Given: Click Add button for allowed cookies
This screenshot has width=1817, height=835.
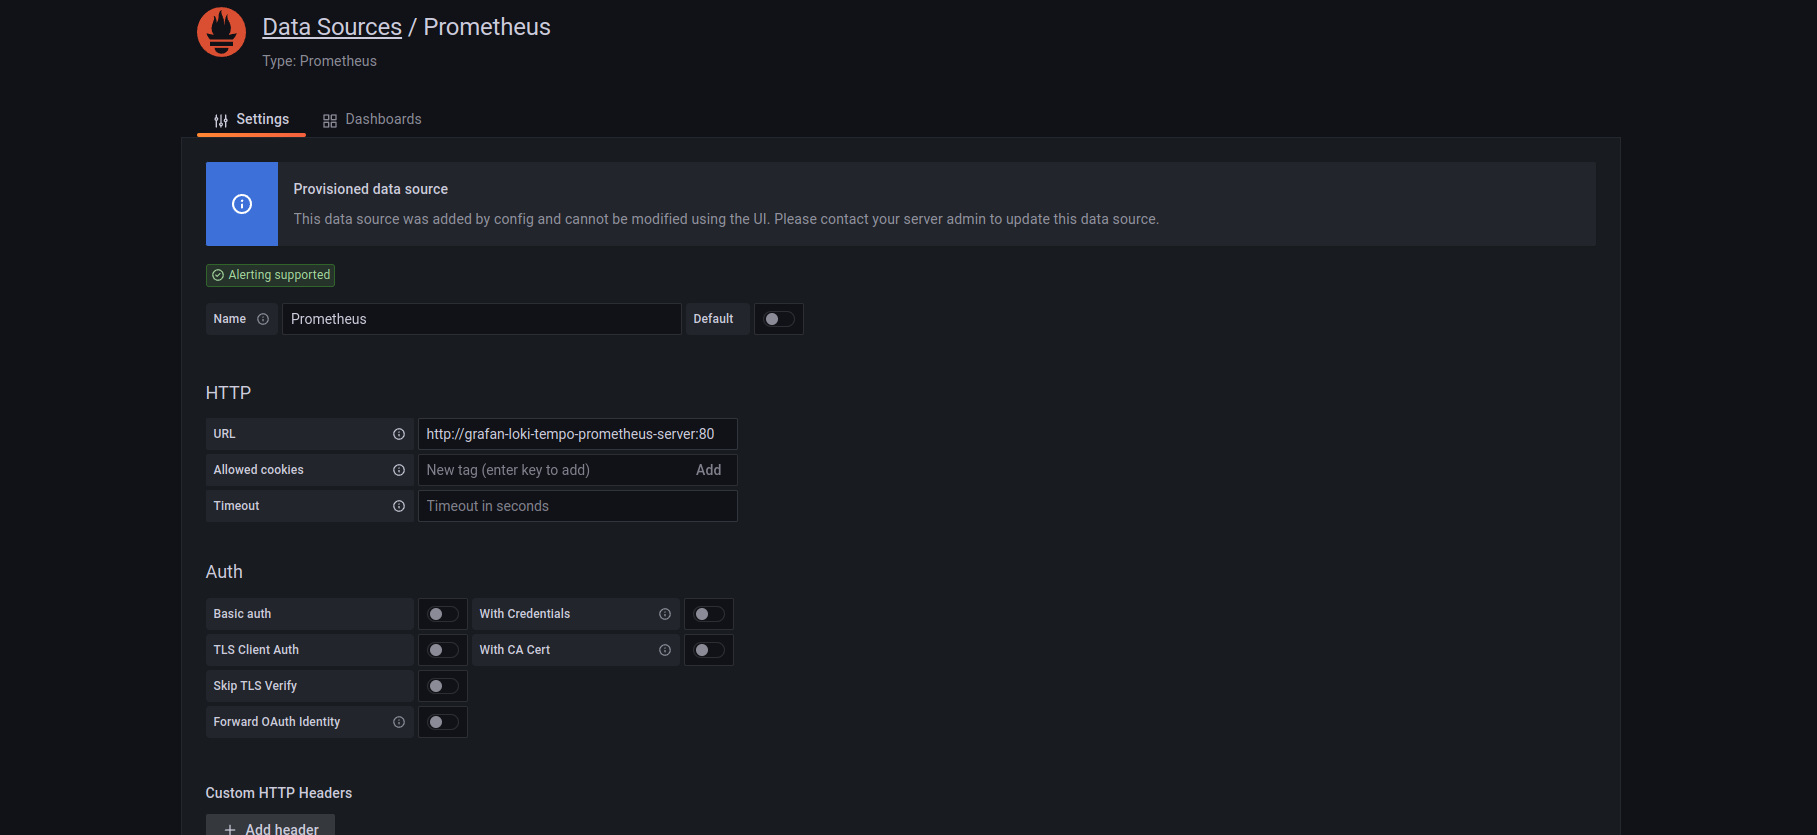Looking at the screenshot, I should (708, 470).
